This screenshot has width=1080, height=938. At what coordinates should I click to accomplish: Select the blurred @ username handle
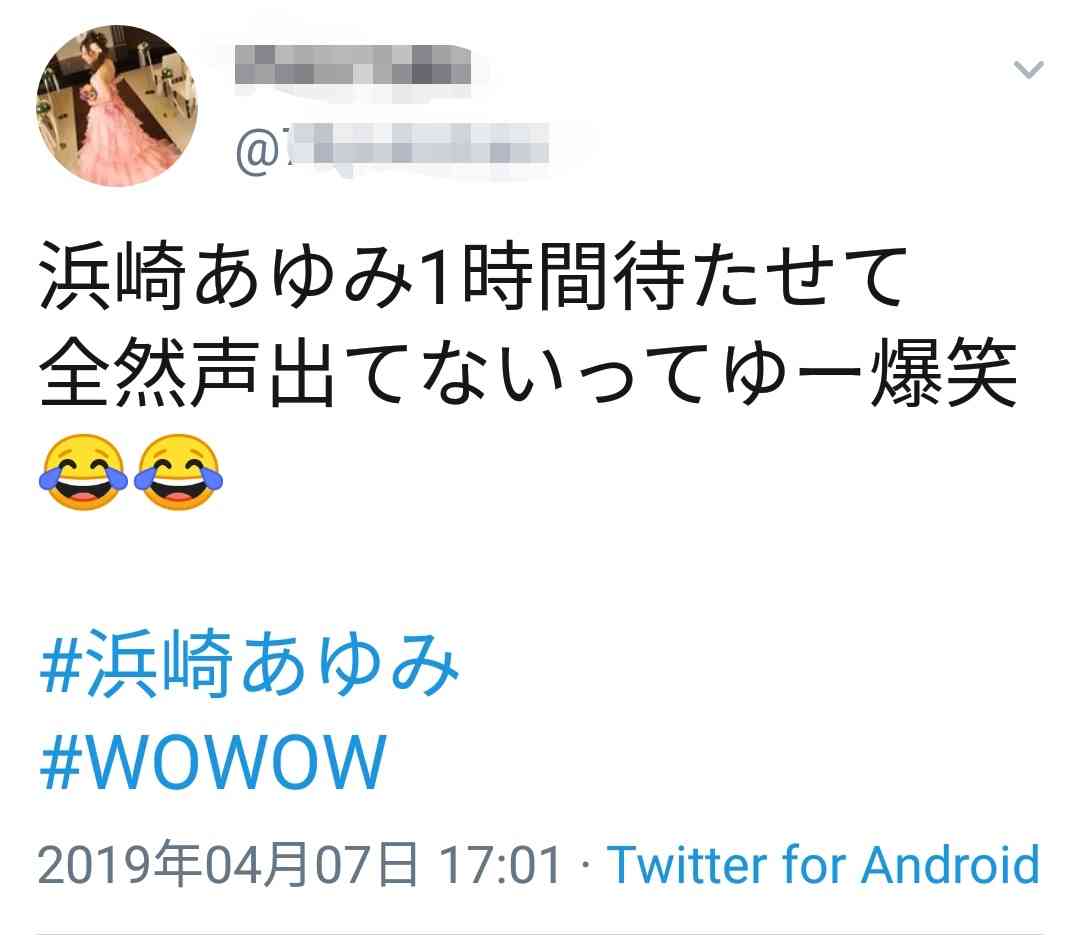393,147
